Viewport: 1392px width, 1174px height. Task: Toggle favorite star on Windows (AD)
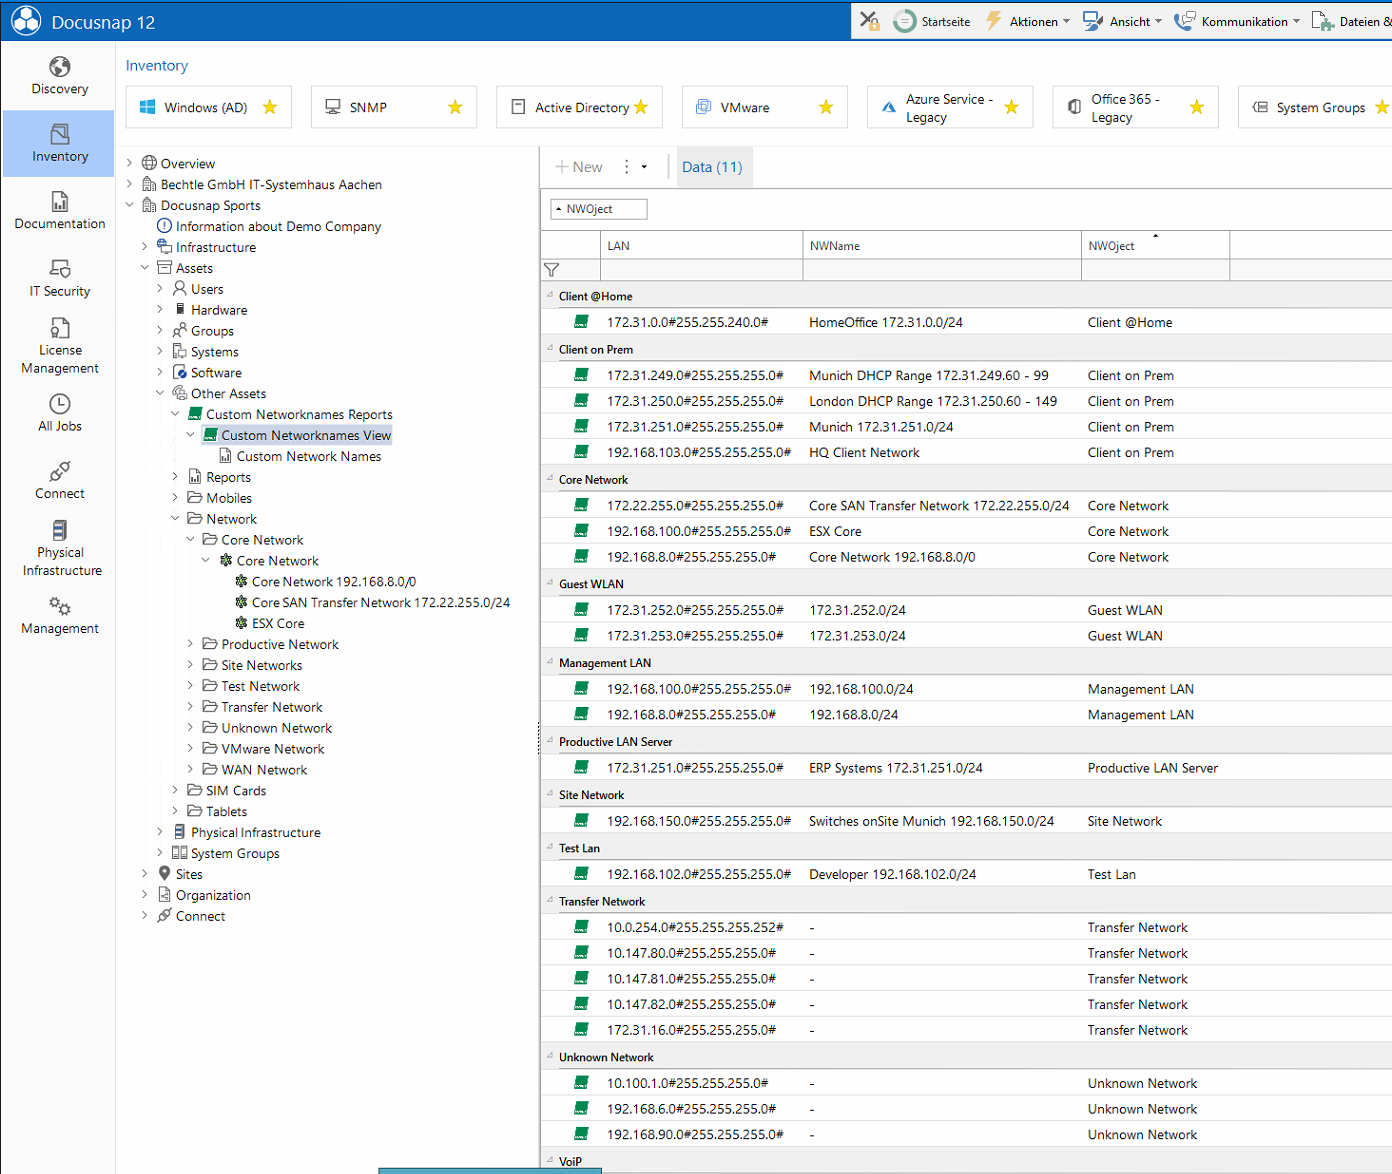[270, 107]
